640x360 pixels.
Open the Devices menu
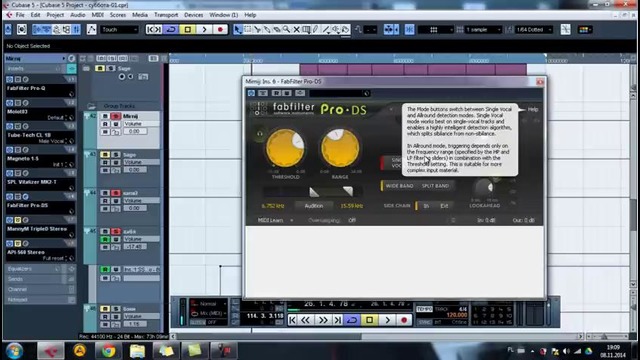(x=193, y=15)
